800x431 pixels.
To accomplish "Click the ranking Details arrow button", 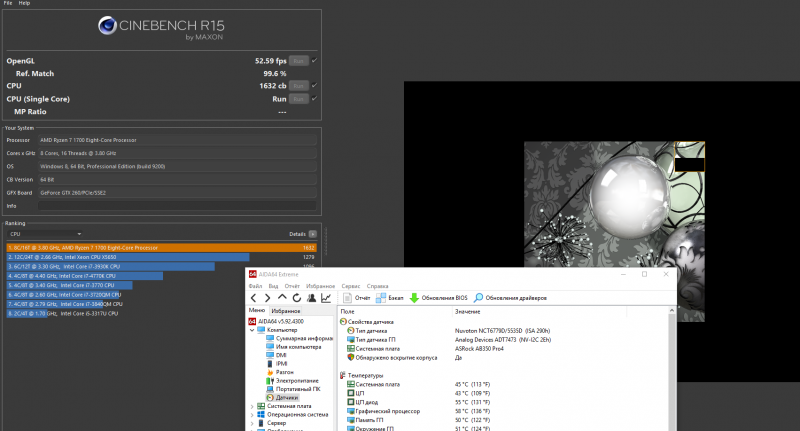I will [x=313, y=234].
